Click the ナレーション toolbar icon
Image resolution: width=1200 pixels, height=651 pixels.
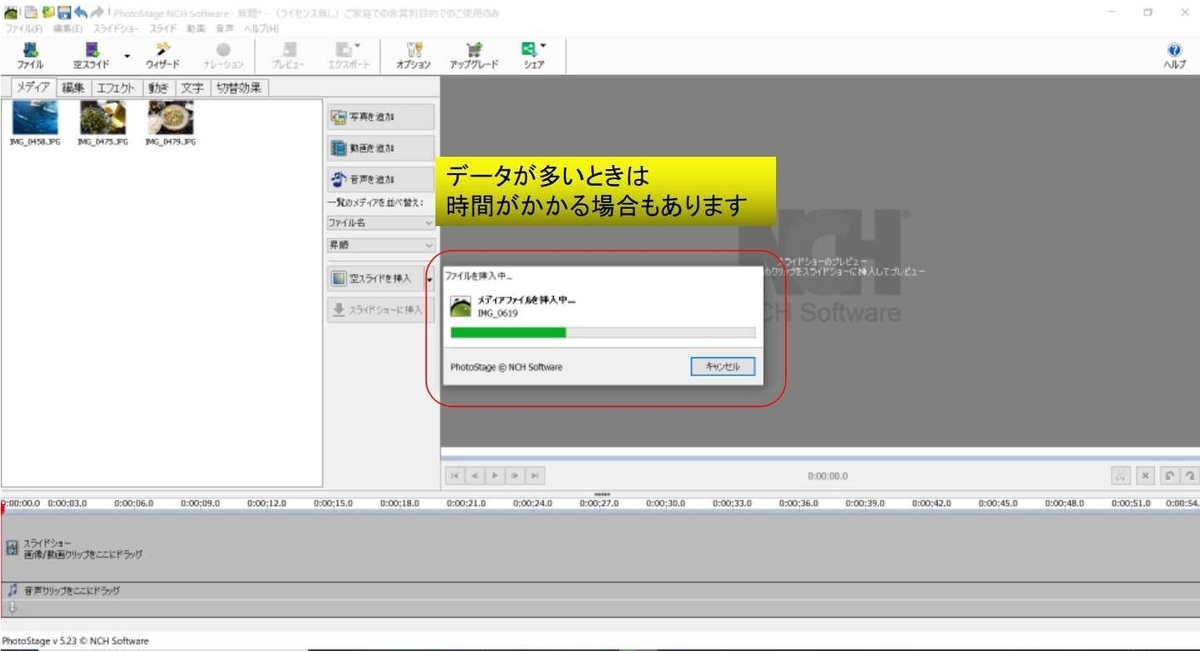pyautogui.click(x=223, y=56)
